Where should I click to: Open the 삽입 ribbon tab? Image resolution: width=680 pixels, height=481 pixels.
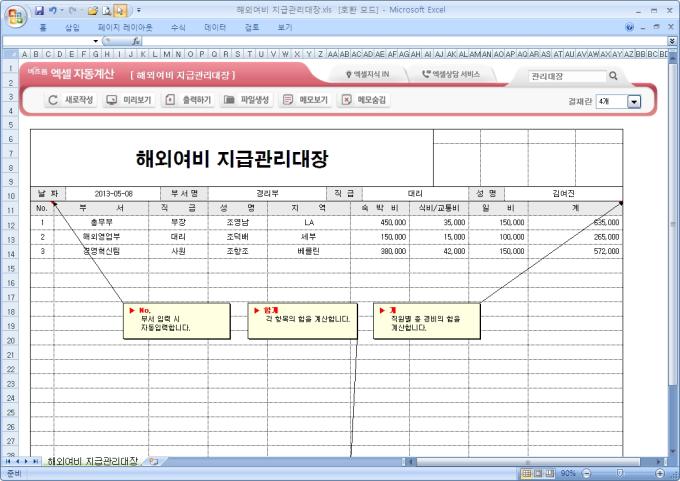(x=72, y=28)
